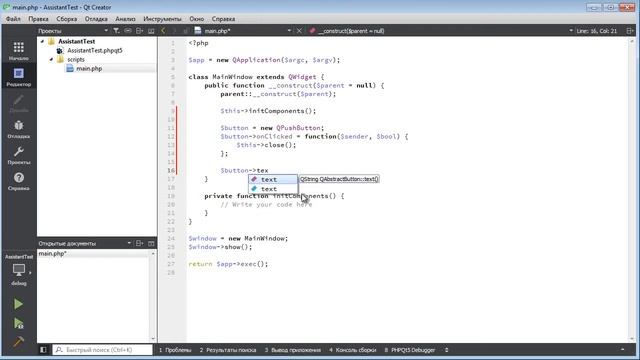Close the Проекты side panel
This screenshot has height=360, width=640.
151,31
